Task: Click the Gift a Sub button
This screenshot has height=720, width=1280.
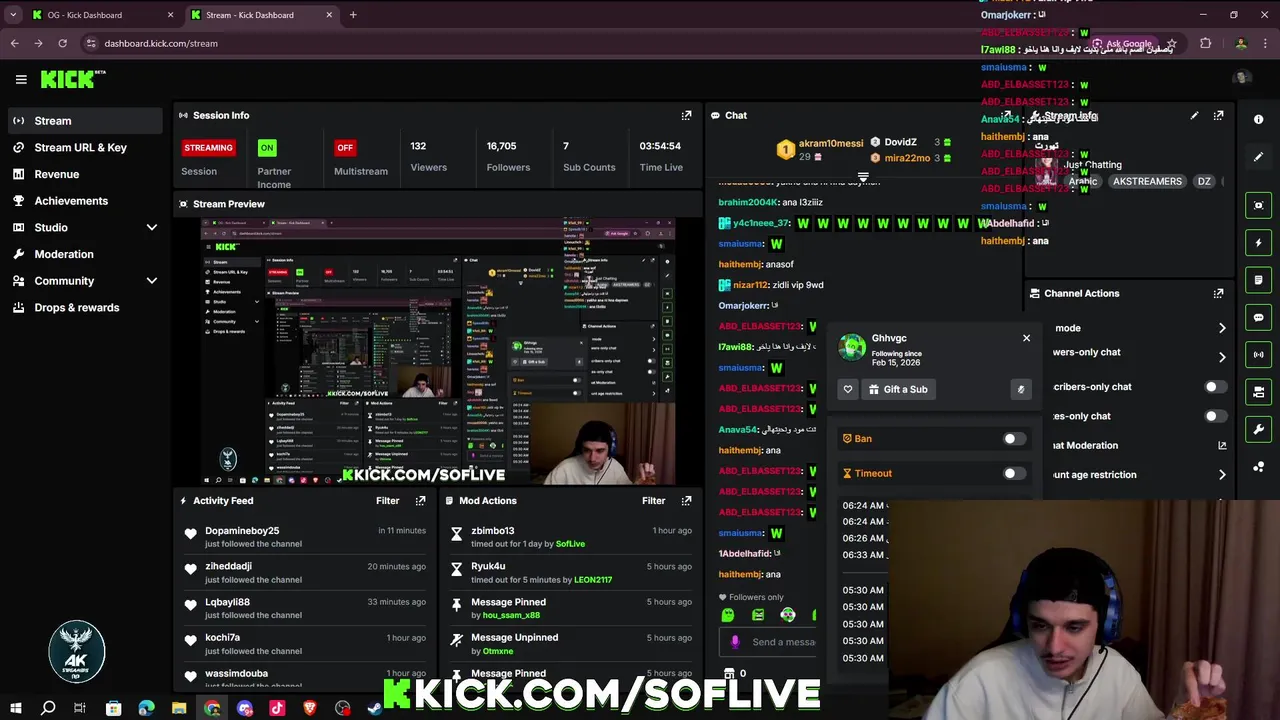Action: click(x=898, y=389)
